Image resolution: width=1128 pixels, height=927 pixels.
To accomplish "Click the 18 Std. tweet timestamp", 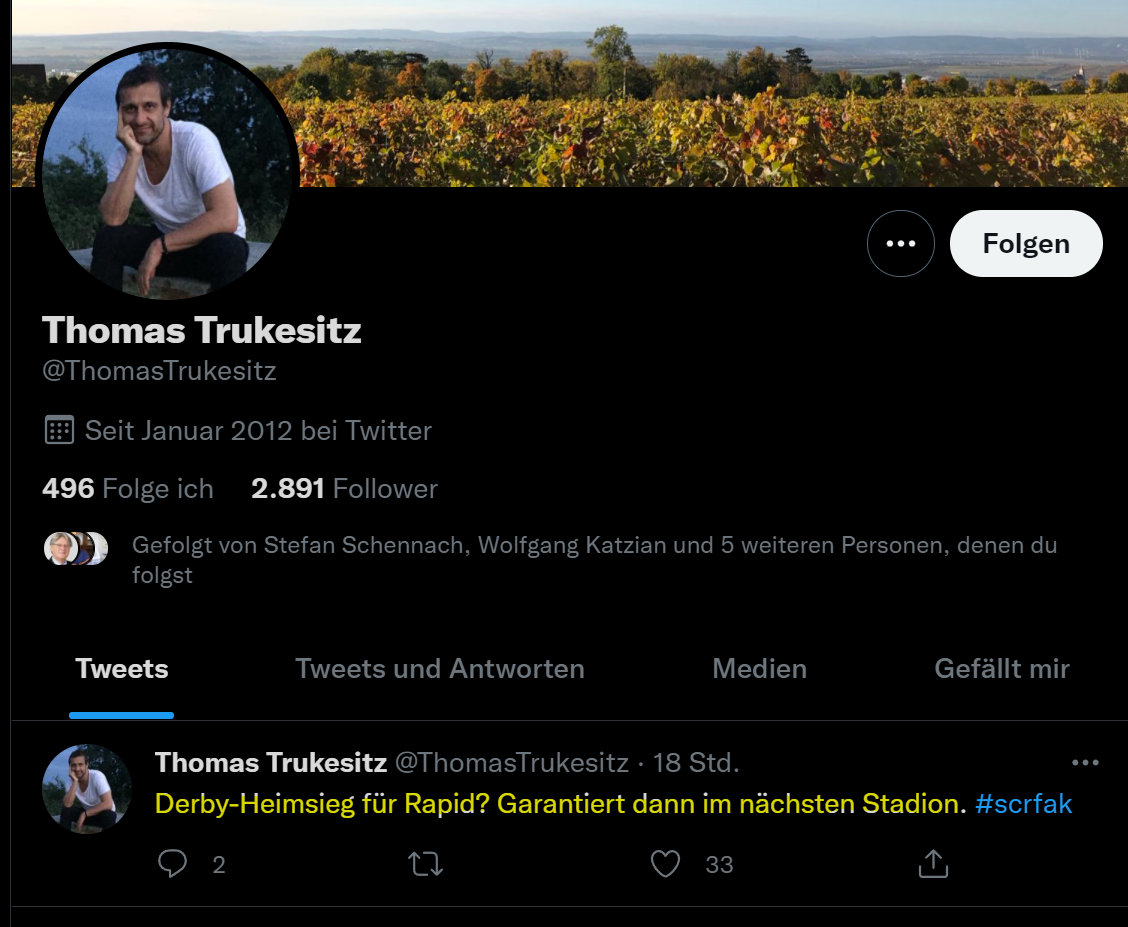I will [x=696, y=762].
